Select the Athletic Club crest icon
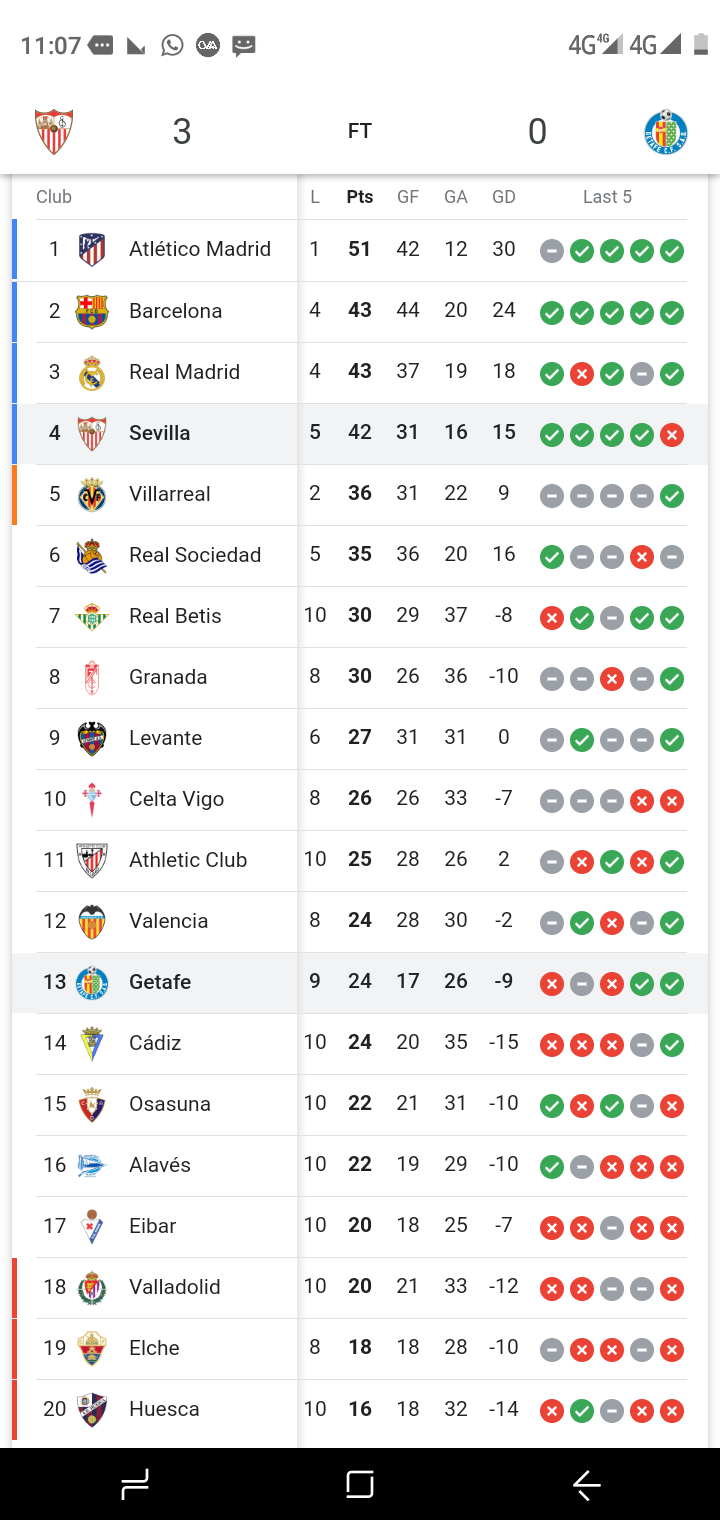 pos(92,860)
